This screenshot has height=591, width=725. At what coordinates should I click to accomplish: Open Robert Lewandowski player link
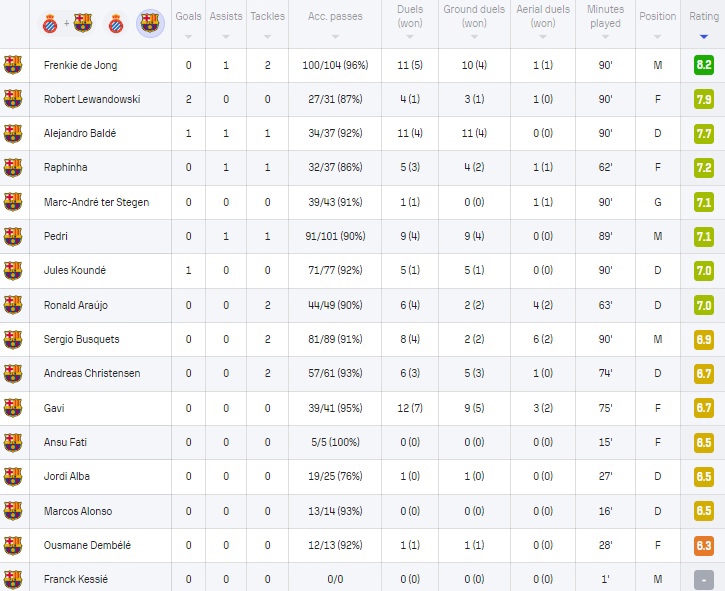[90, 100]
